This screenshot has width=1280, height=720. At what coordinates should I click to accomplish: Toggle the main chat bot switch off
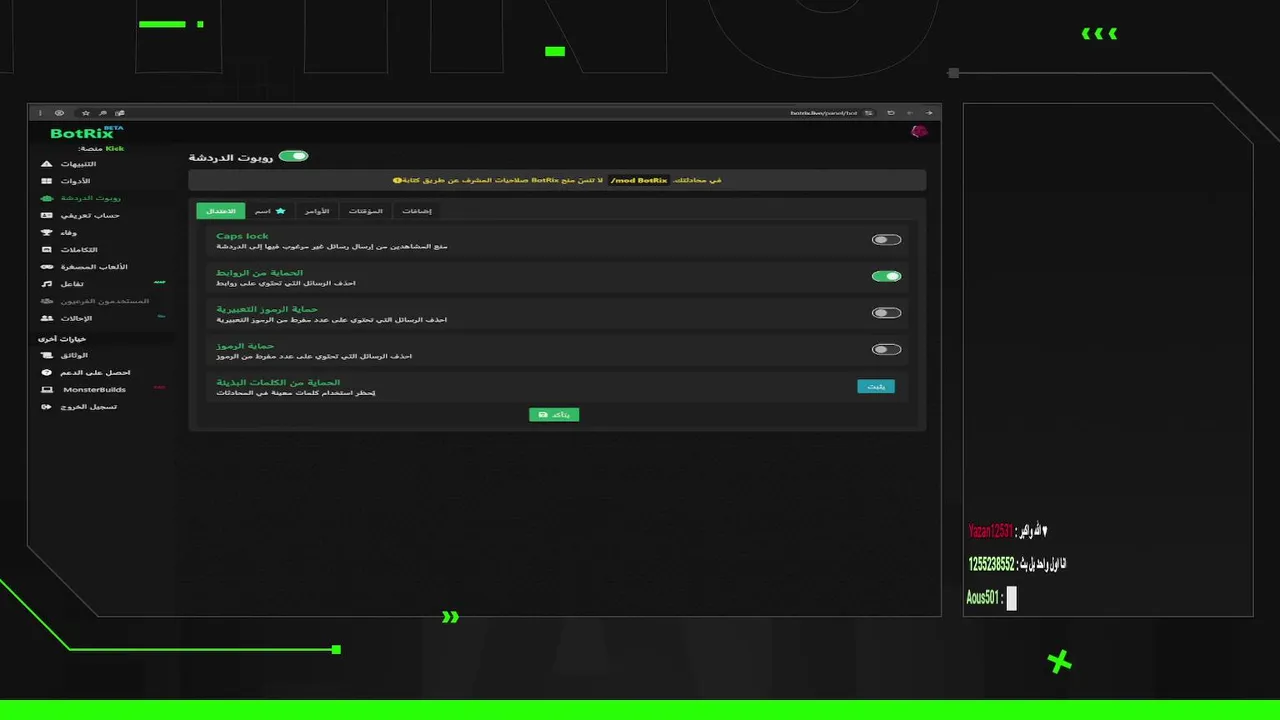click(x=294, y=156)
